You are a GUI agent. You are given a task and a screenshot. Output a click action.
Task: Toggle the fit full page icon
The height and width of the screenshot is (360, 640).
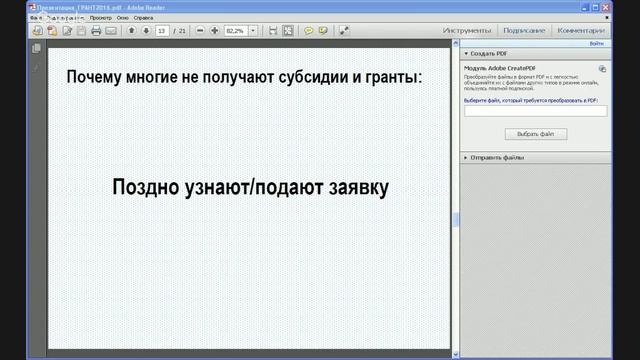point(288,31)
